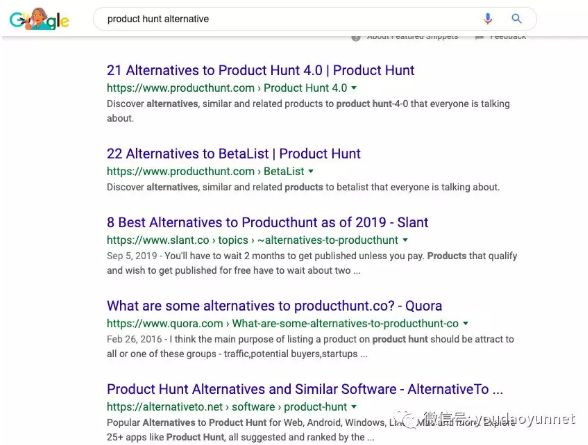Focus the search box containing product hunt alternative
The width and height of the screenshot is (588, 445).
314,19
